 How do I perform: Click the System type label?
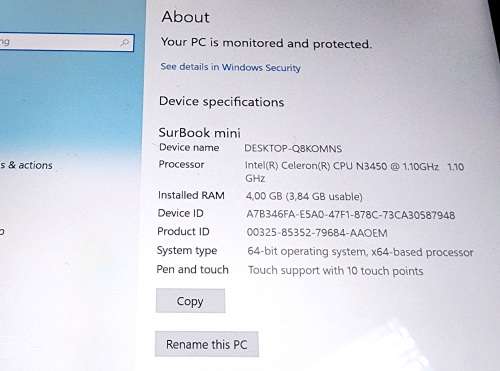187,250
